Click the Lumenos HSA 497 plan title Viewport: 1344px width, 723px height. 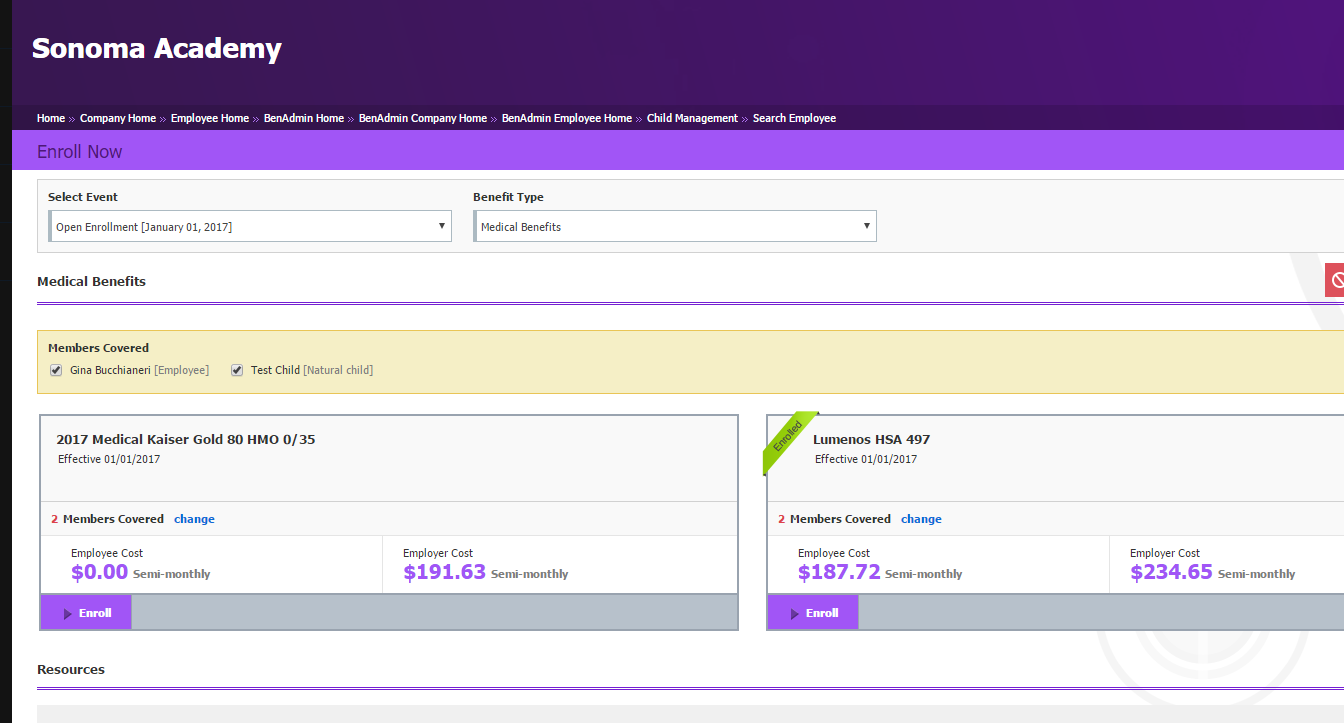pos(872,439)
